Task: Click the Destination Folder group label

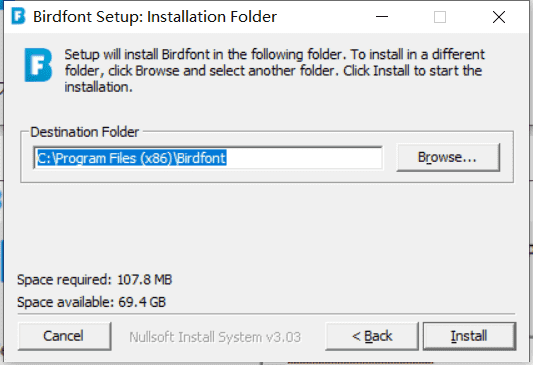Action: pos(85,132)
